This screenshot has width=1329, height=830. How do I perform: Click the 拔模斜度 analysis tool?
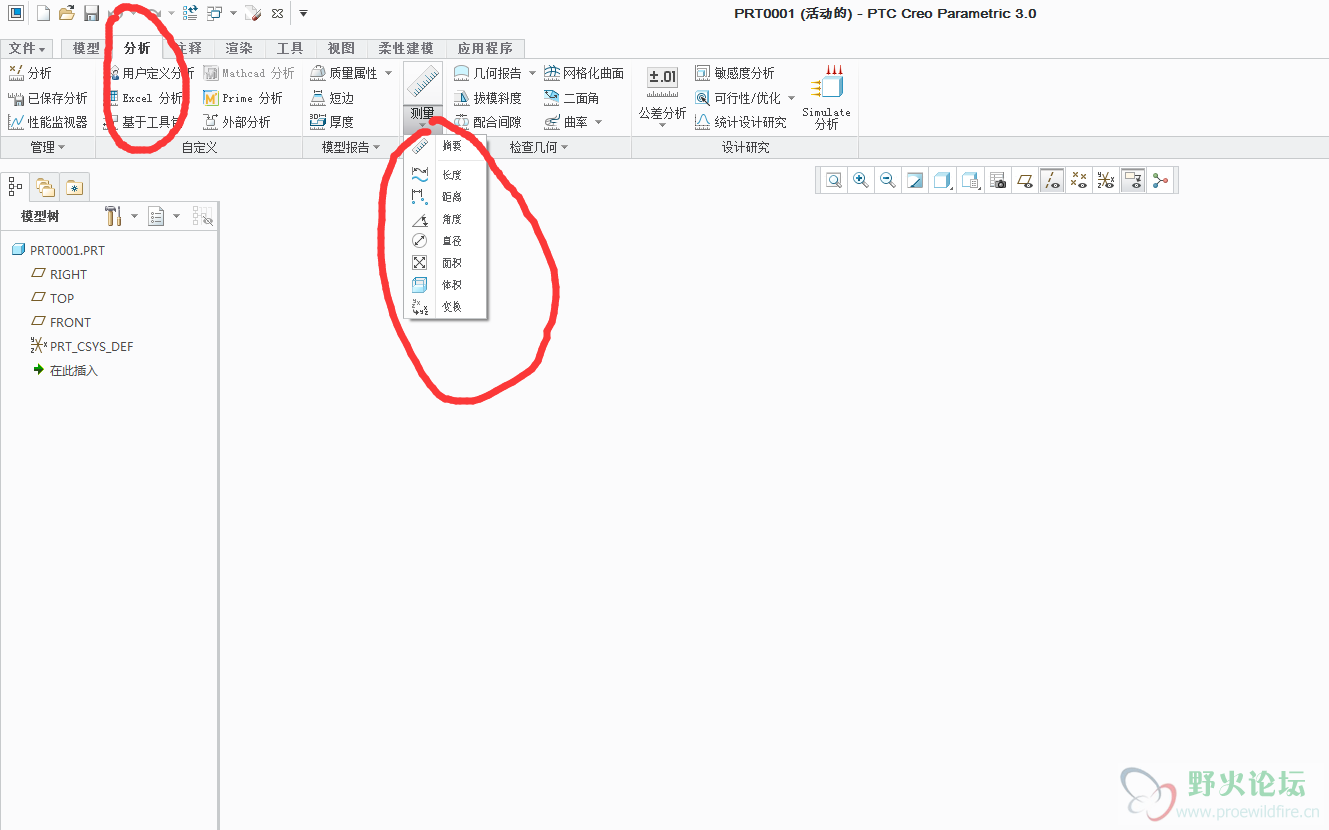pyautogui.click(x=488, y=98)
